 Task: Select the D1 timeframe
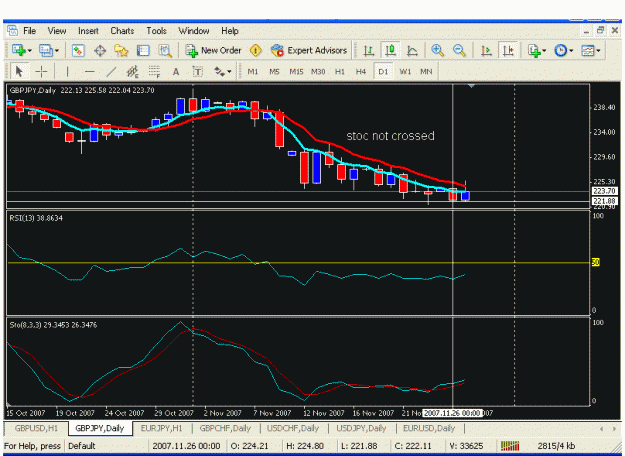pos(383,72)
